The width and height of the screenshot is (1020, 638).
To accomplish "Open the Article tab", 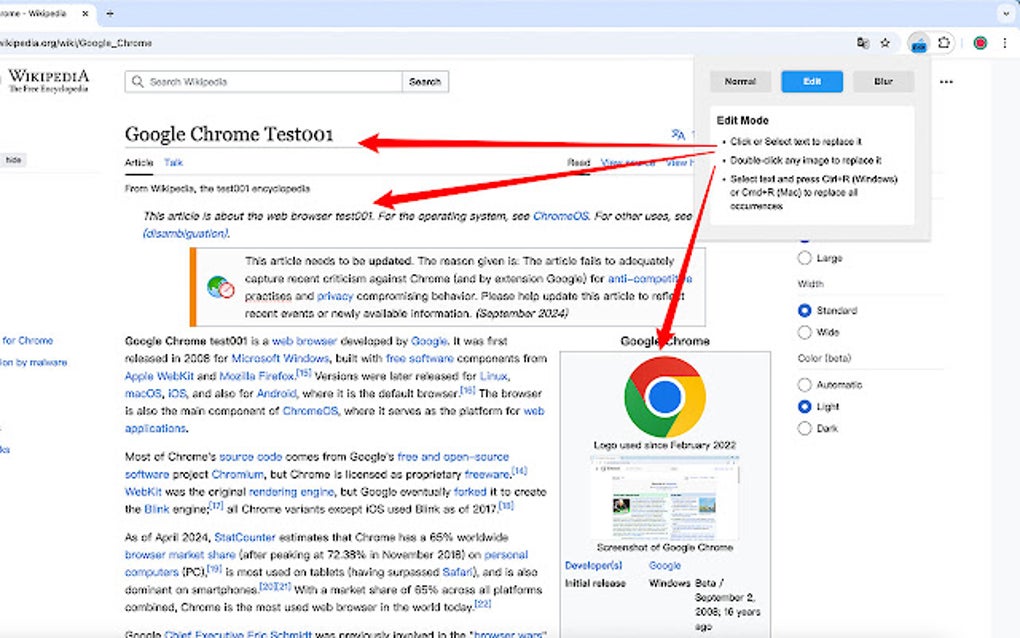I will [x=138, y=161].
